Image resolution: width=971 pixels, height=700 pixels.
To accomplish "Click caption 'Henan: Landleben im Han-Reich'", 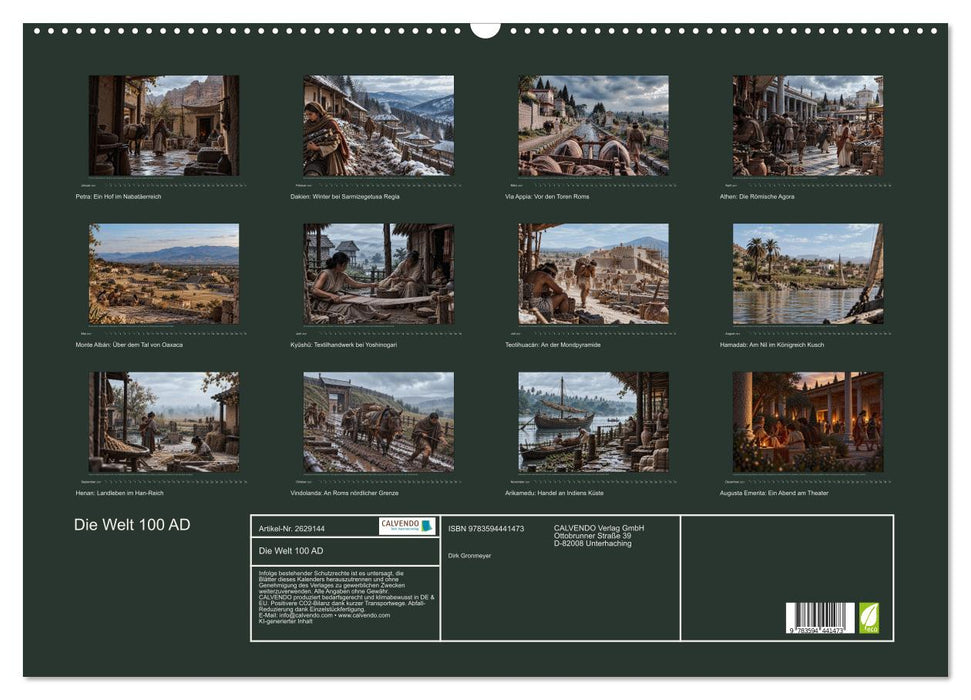I will (120, 493).
